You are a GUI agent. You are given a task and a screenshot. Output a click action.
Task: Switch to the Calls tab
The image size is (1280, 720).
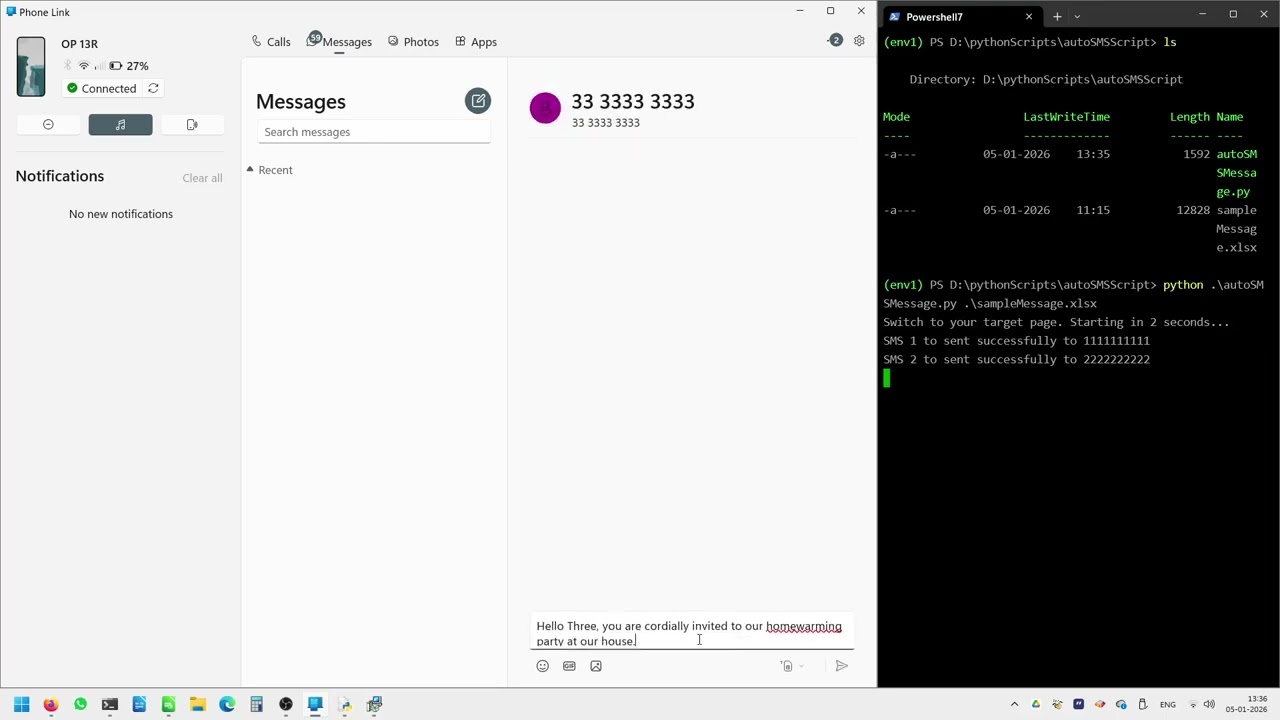click(271, 42)
